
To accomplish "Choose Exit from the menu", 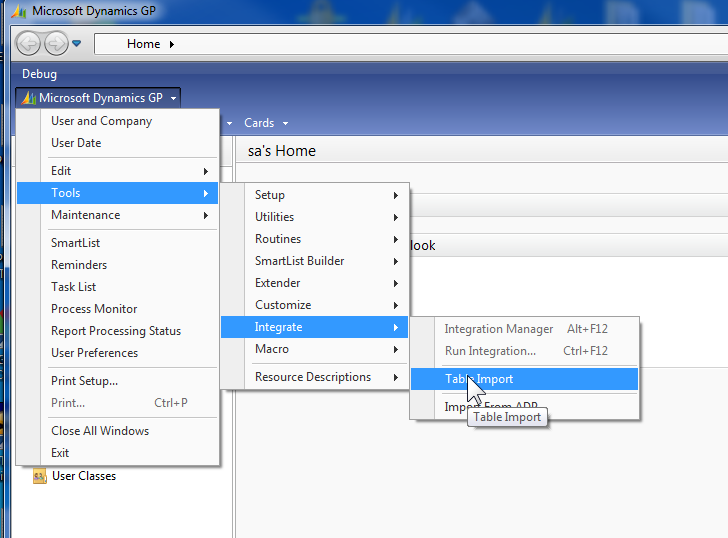I will point(117,453).
